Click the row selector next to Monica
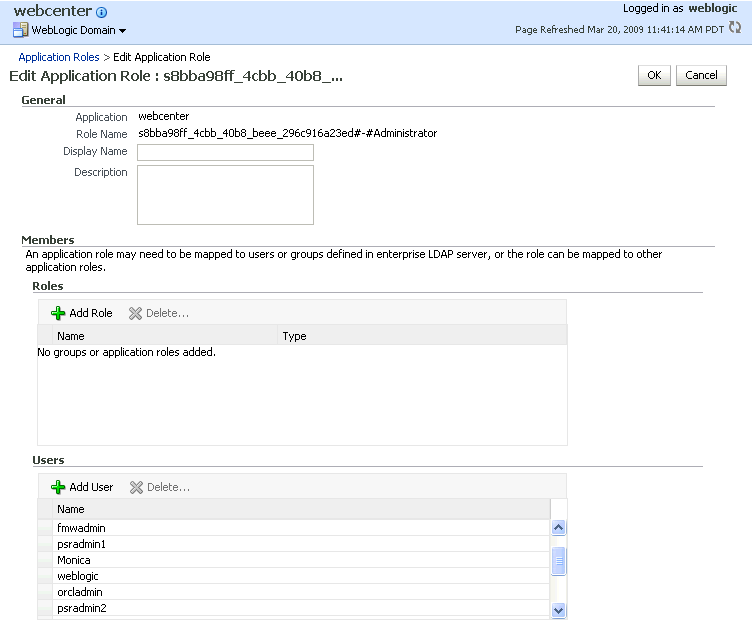Screen dimensions: 752x632 coord(45,560)
